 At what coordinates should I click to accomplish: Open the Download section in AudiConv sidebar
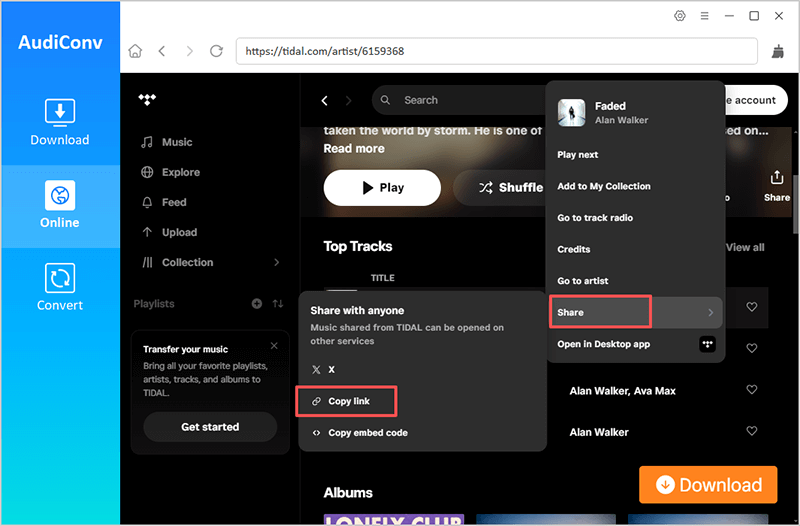[60, 122]
